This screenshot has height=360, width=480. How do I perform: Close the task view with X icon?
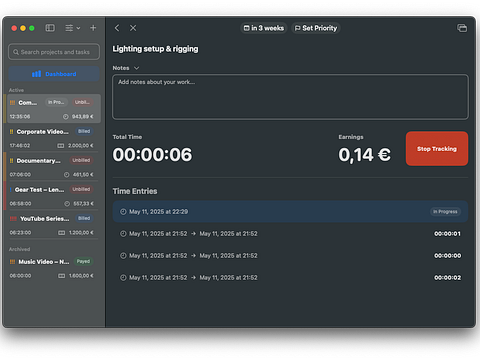pyautogui.click(x=133, y=28)
